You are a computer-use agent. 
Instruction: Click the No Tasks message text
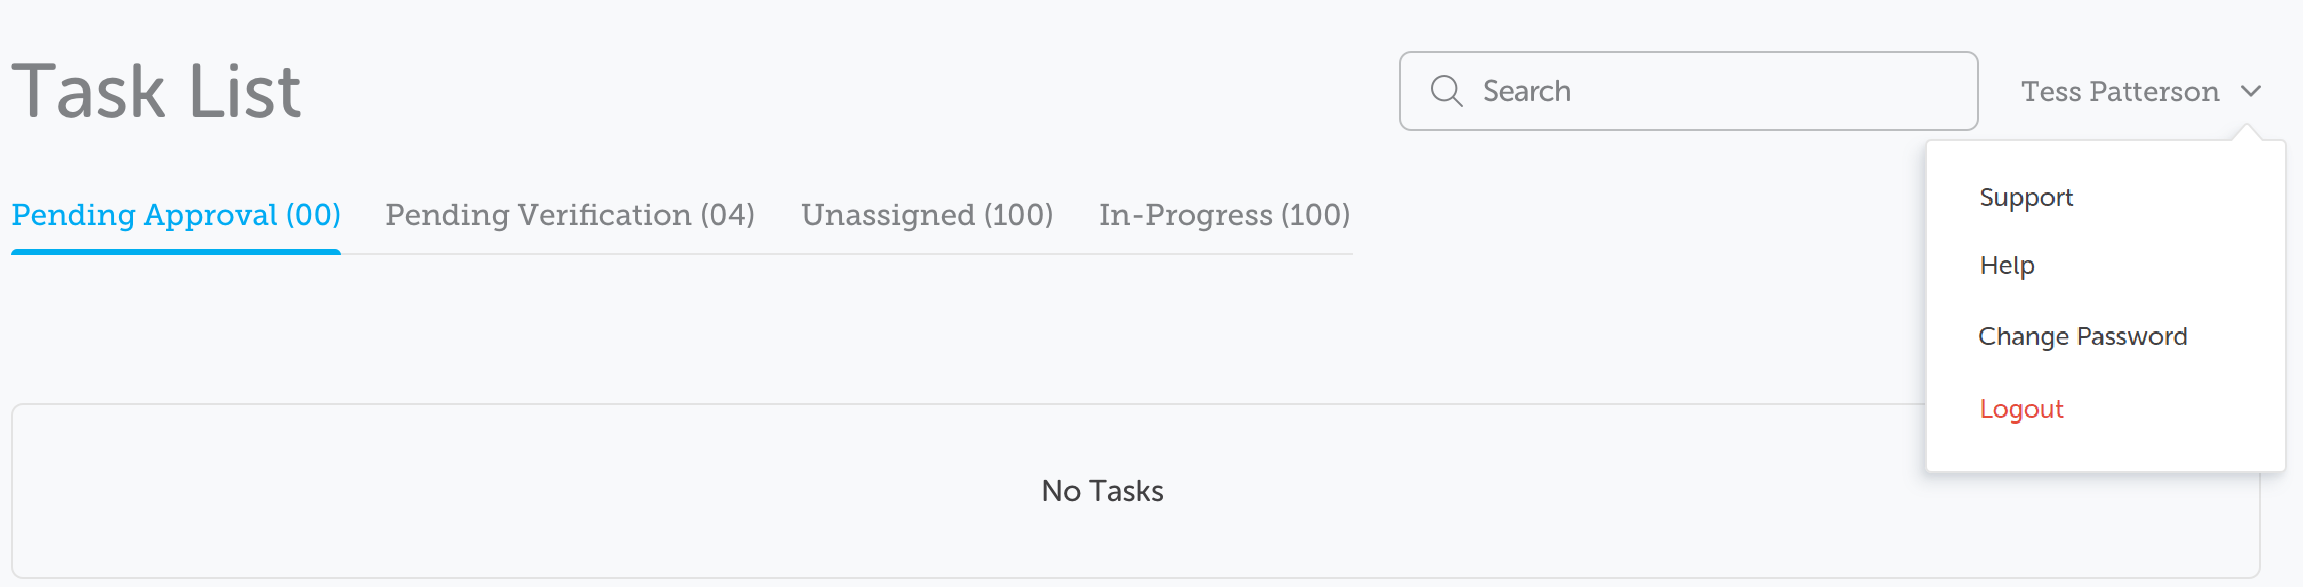tap(1102, 491)
